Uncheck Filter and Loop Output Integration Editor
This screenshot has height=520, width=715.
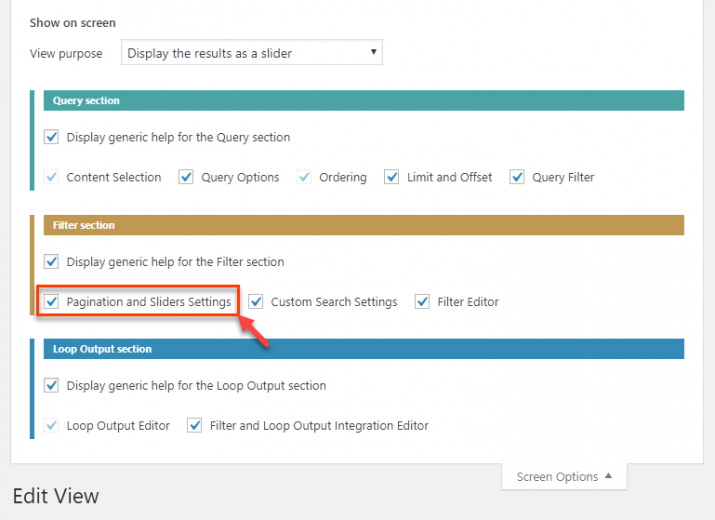point(195,426)
